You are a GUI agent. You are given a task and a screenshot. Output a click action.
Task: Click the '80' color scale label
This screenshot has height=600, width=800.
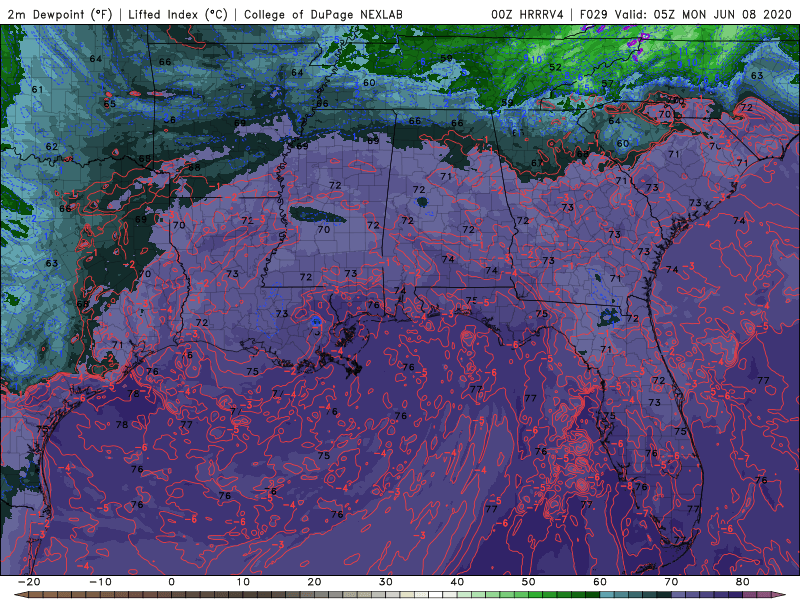743,582
